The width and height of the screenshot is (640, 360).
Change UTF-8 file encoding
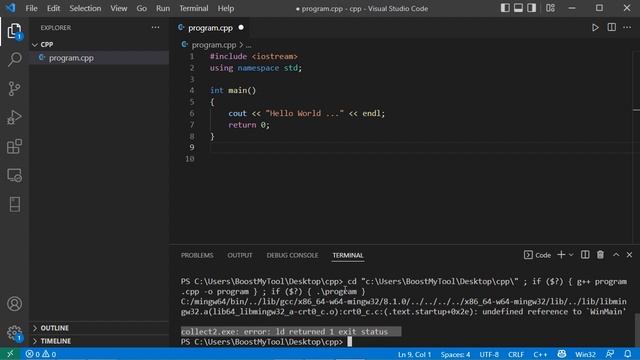[x=489, y=354]
